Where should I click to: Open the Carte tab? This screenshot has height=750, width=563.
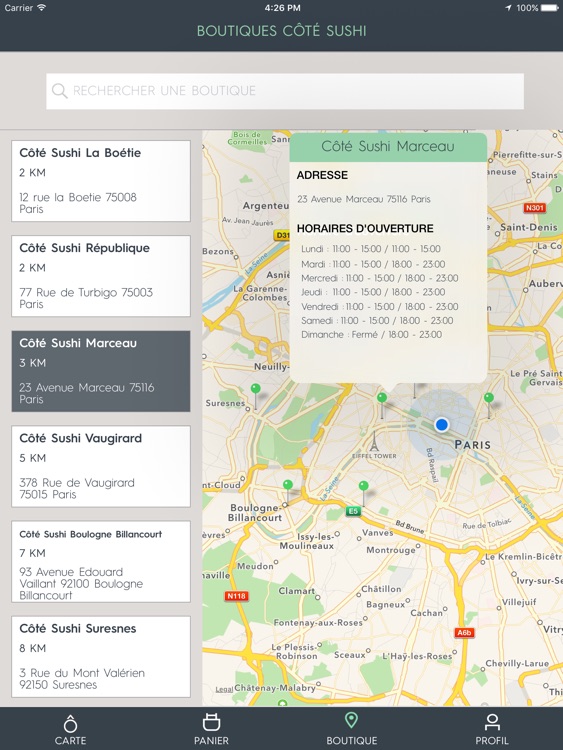(70, 730)
